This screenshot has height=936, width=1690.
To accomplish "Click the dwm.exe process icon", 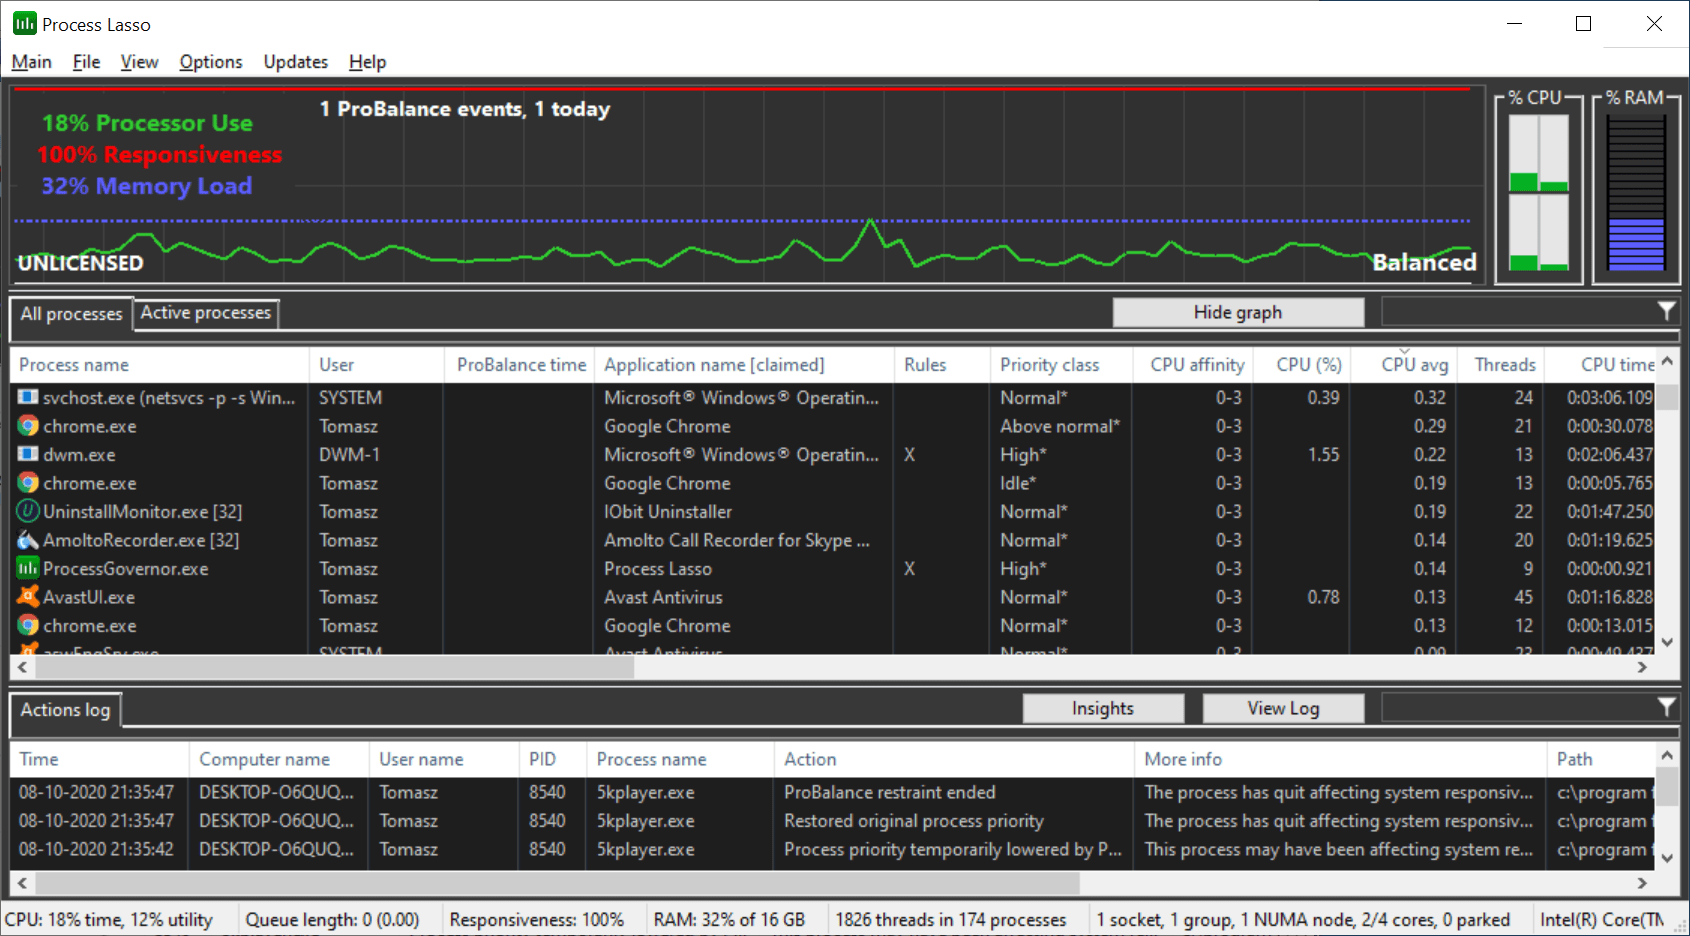I will 28,454.
